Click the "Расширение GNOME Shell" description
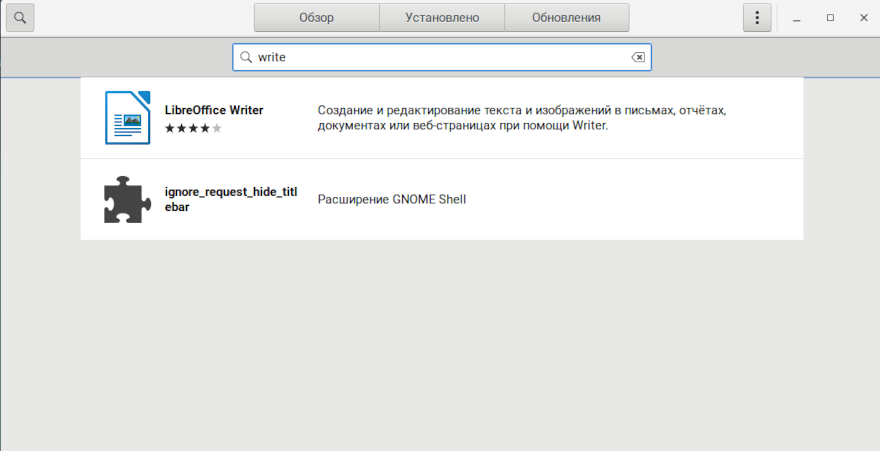 [x=391, y=200]
